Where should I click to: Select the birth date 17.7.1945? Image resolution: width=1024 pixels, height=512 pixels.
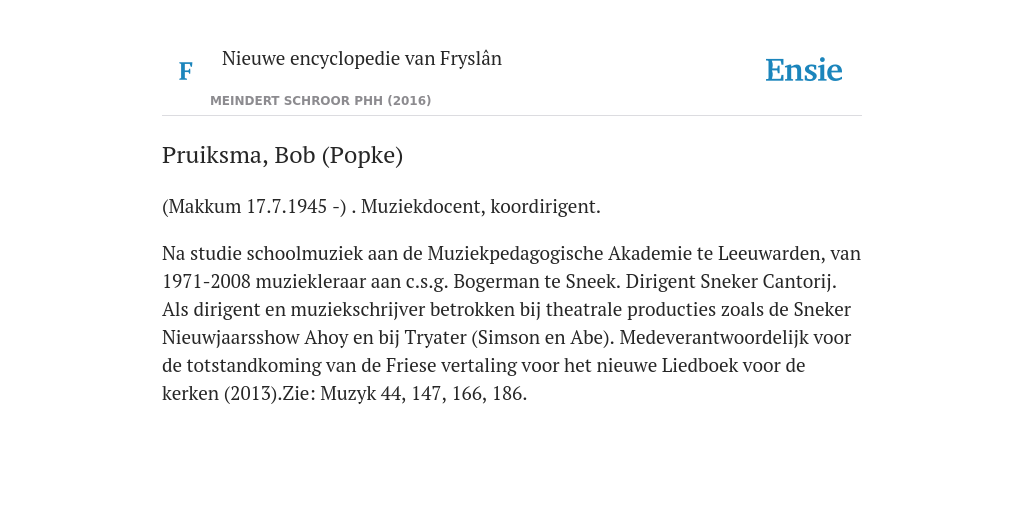pyautogui.click(x=287, y=207)
